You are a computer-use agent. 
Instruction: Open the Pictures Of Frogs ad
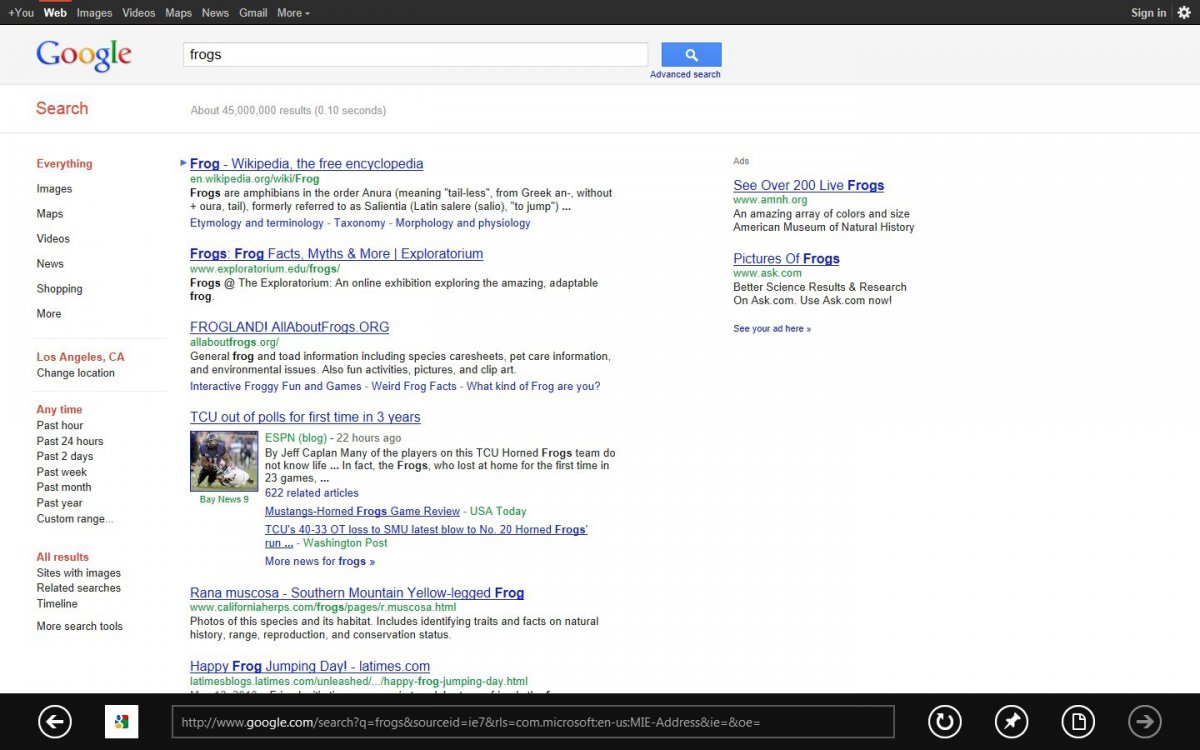(786, 258)
